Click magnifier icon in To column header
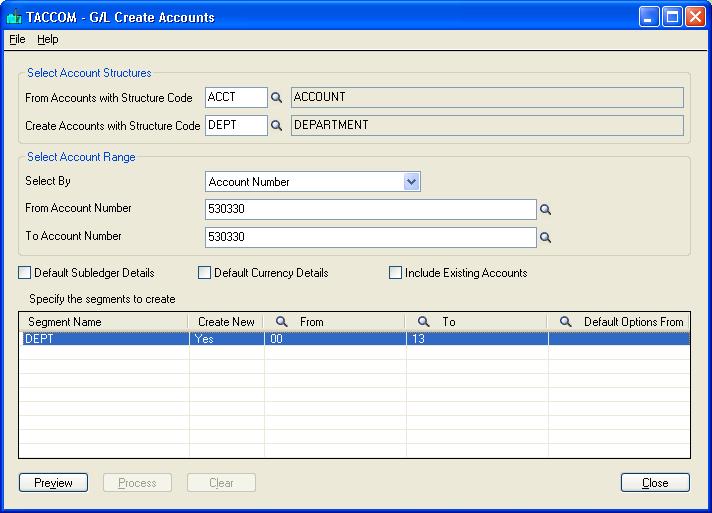 (x=424, y=321)
